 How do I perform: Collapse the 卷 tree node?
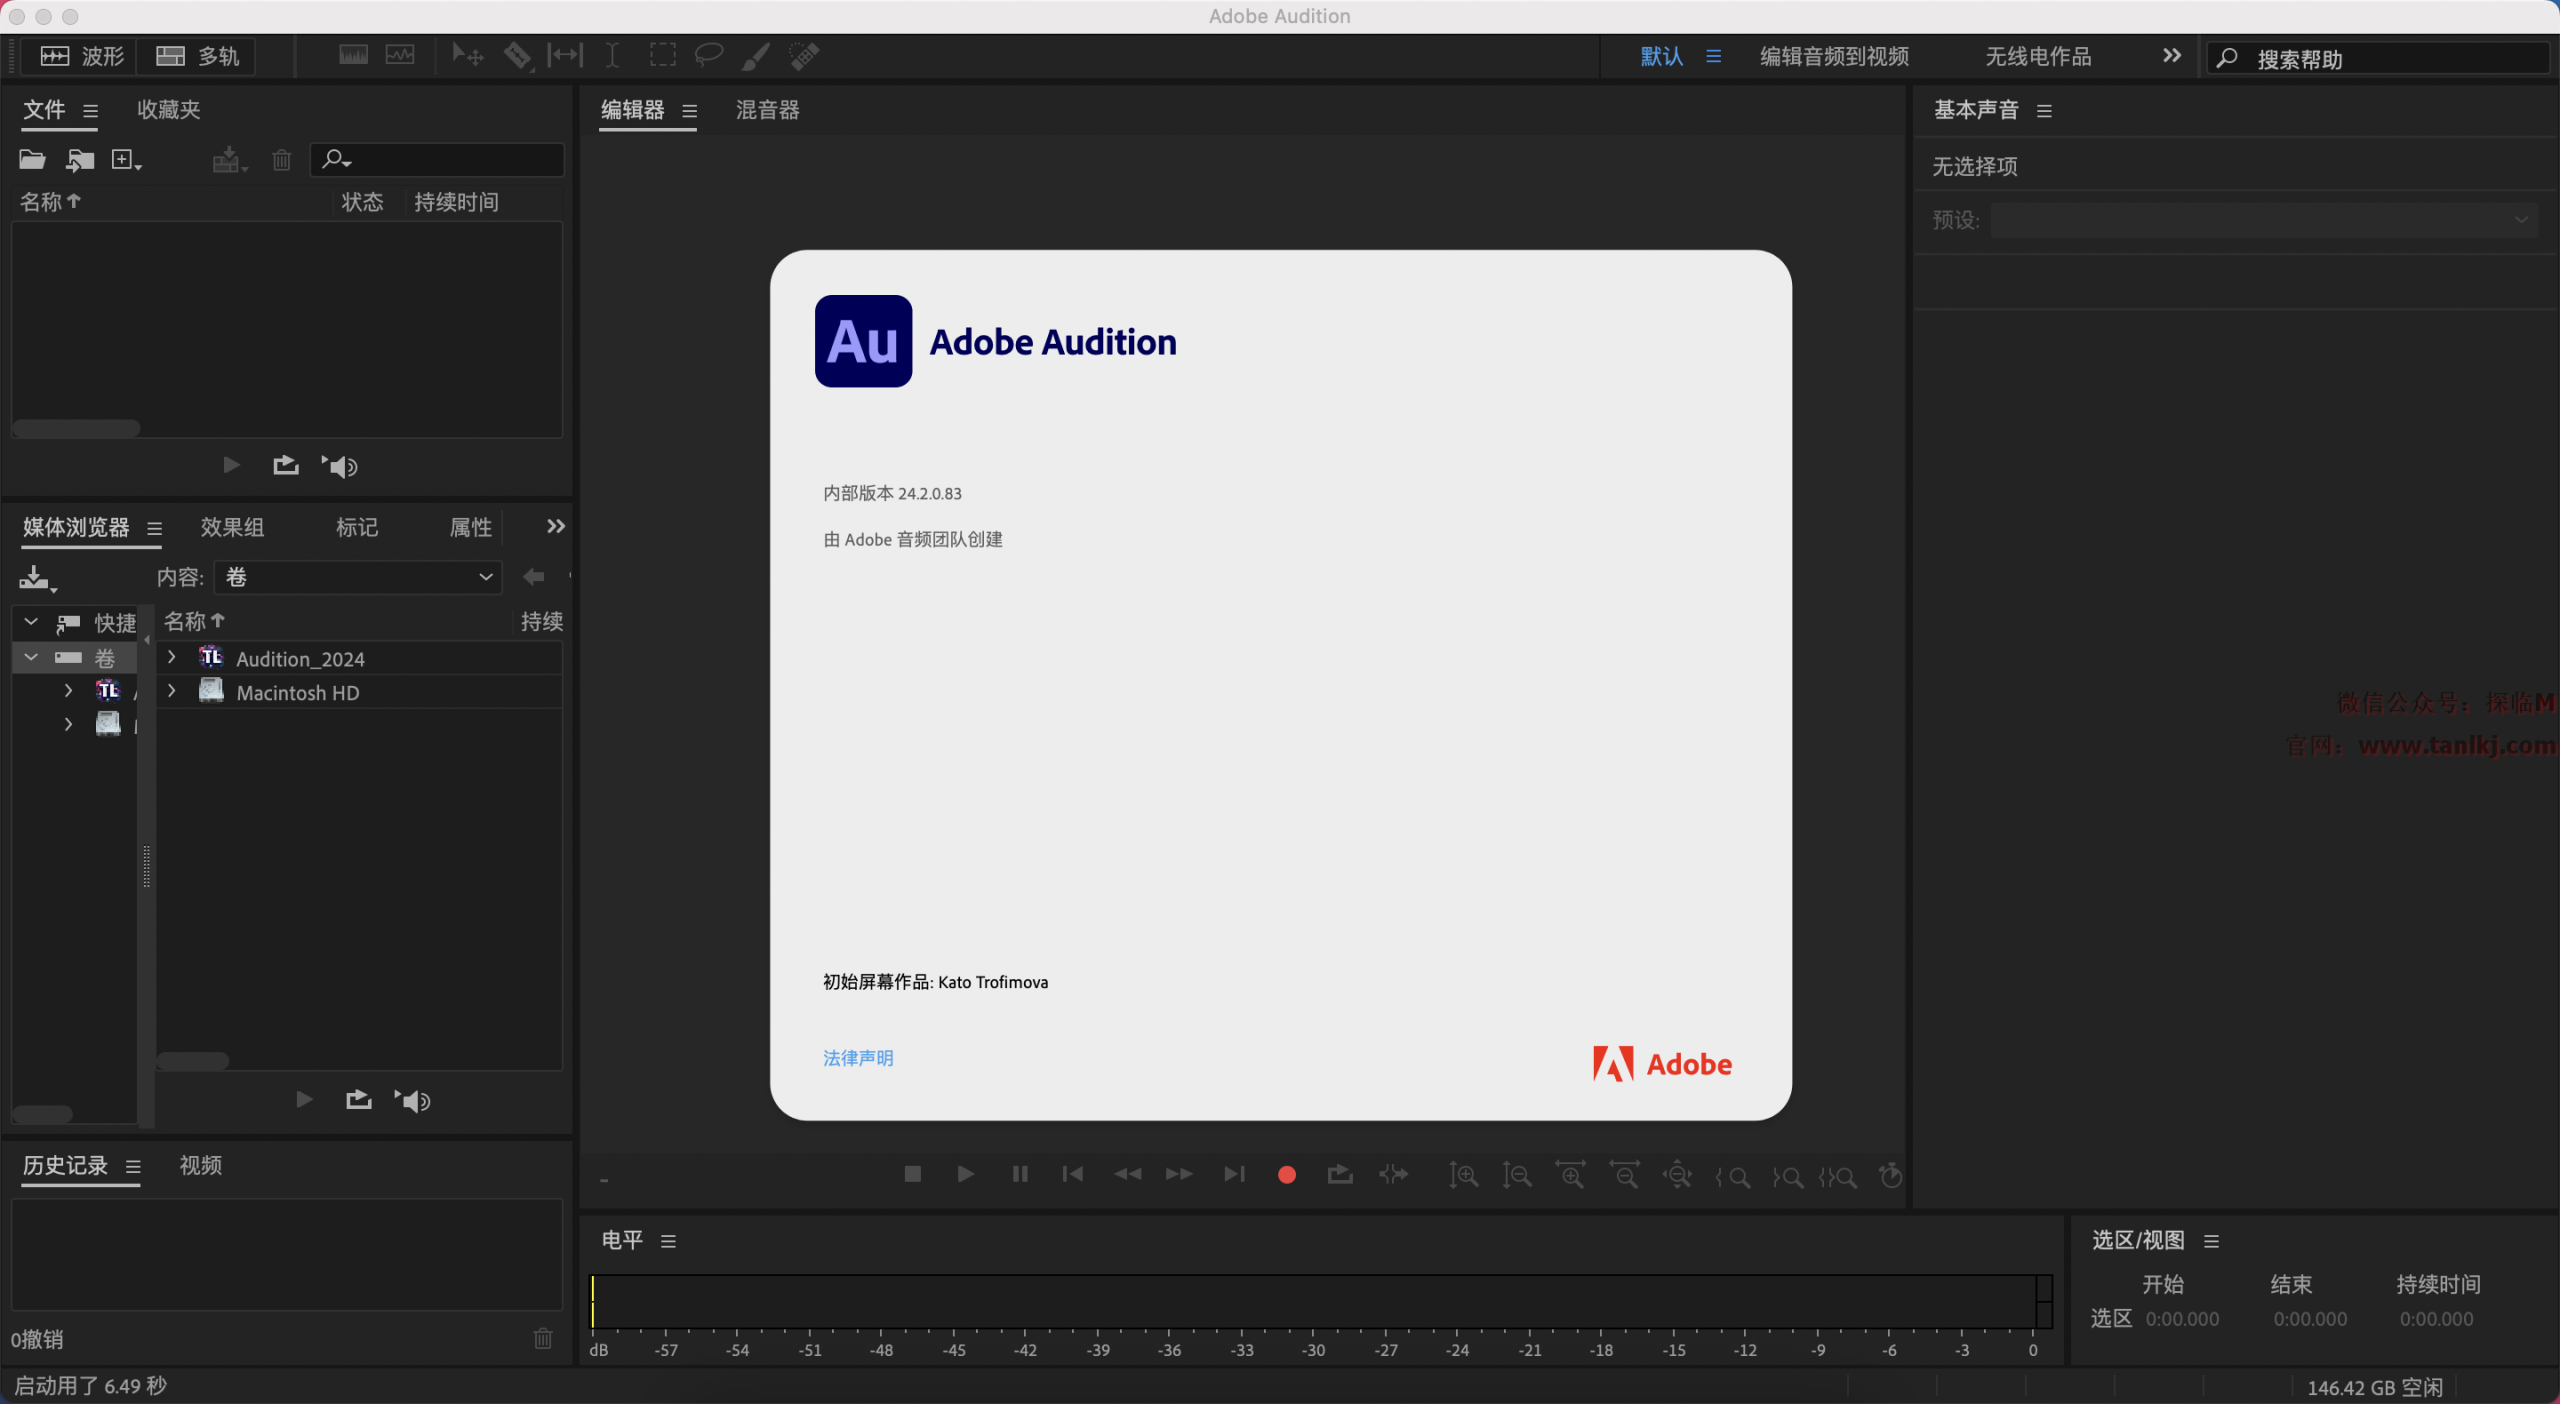point(31,657)
